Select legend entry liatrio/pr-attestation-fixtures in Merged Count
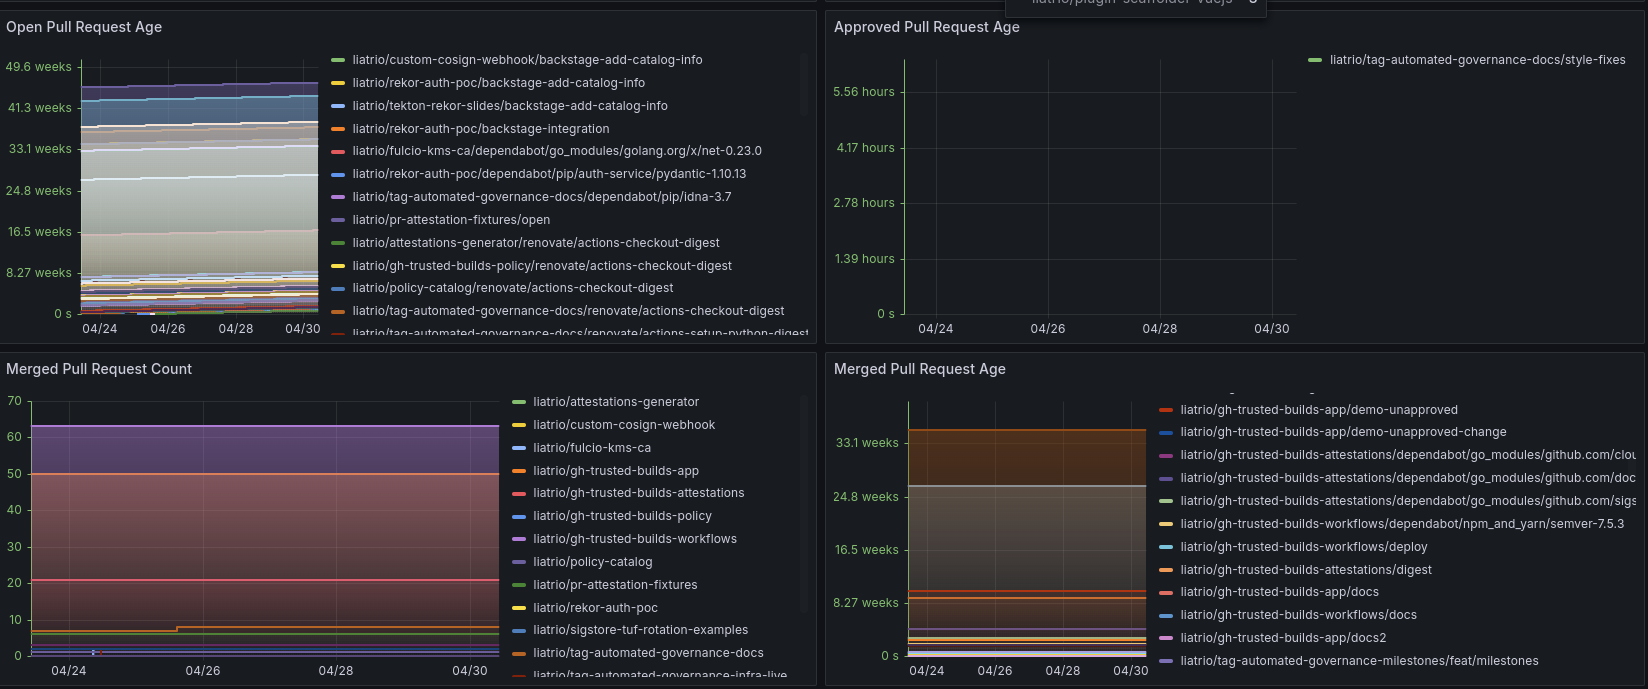The width and height of the screenshot is (1648, 689). (x=615, y=585)
